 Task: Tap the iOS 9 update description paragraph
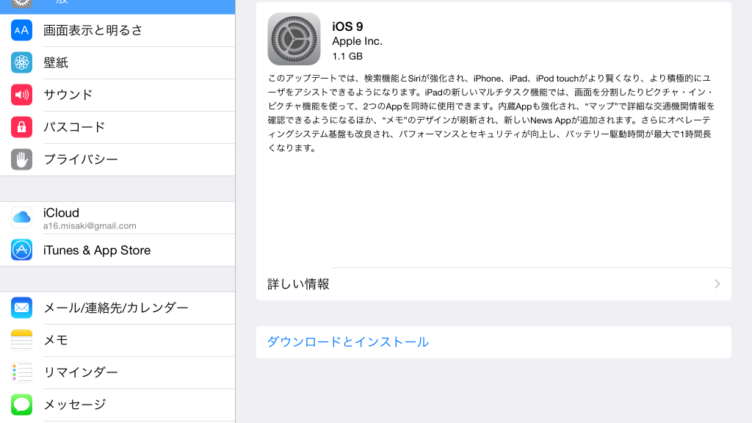click(491, 113)
